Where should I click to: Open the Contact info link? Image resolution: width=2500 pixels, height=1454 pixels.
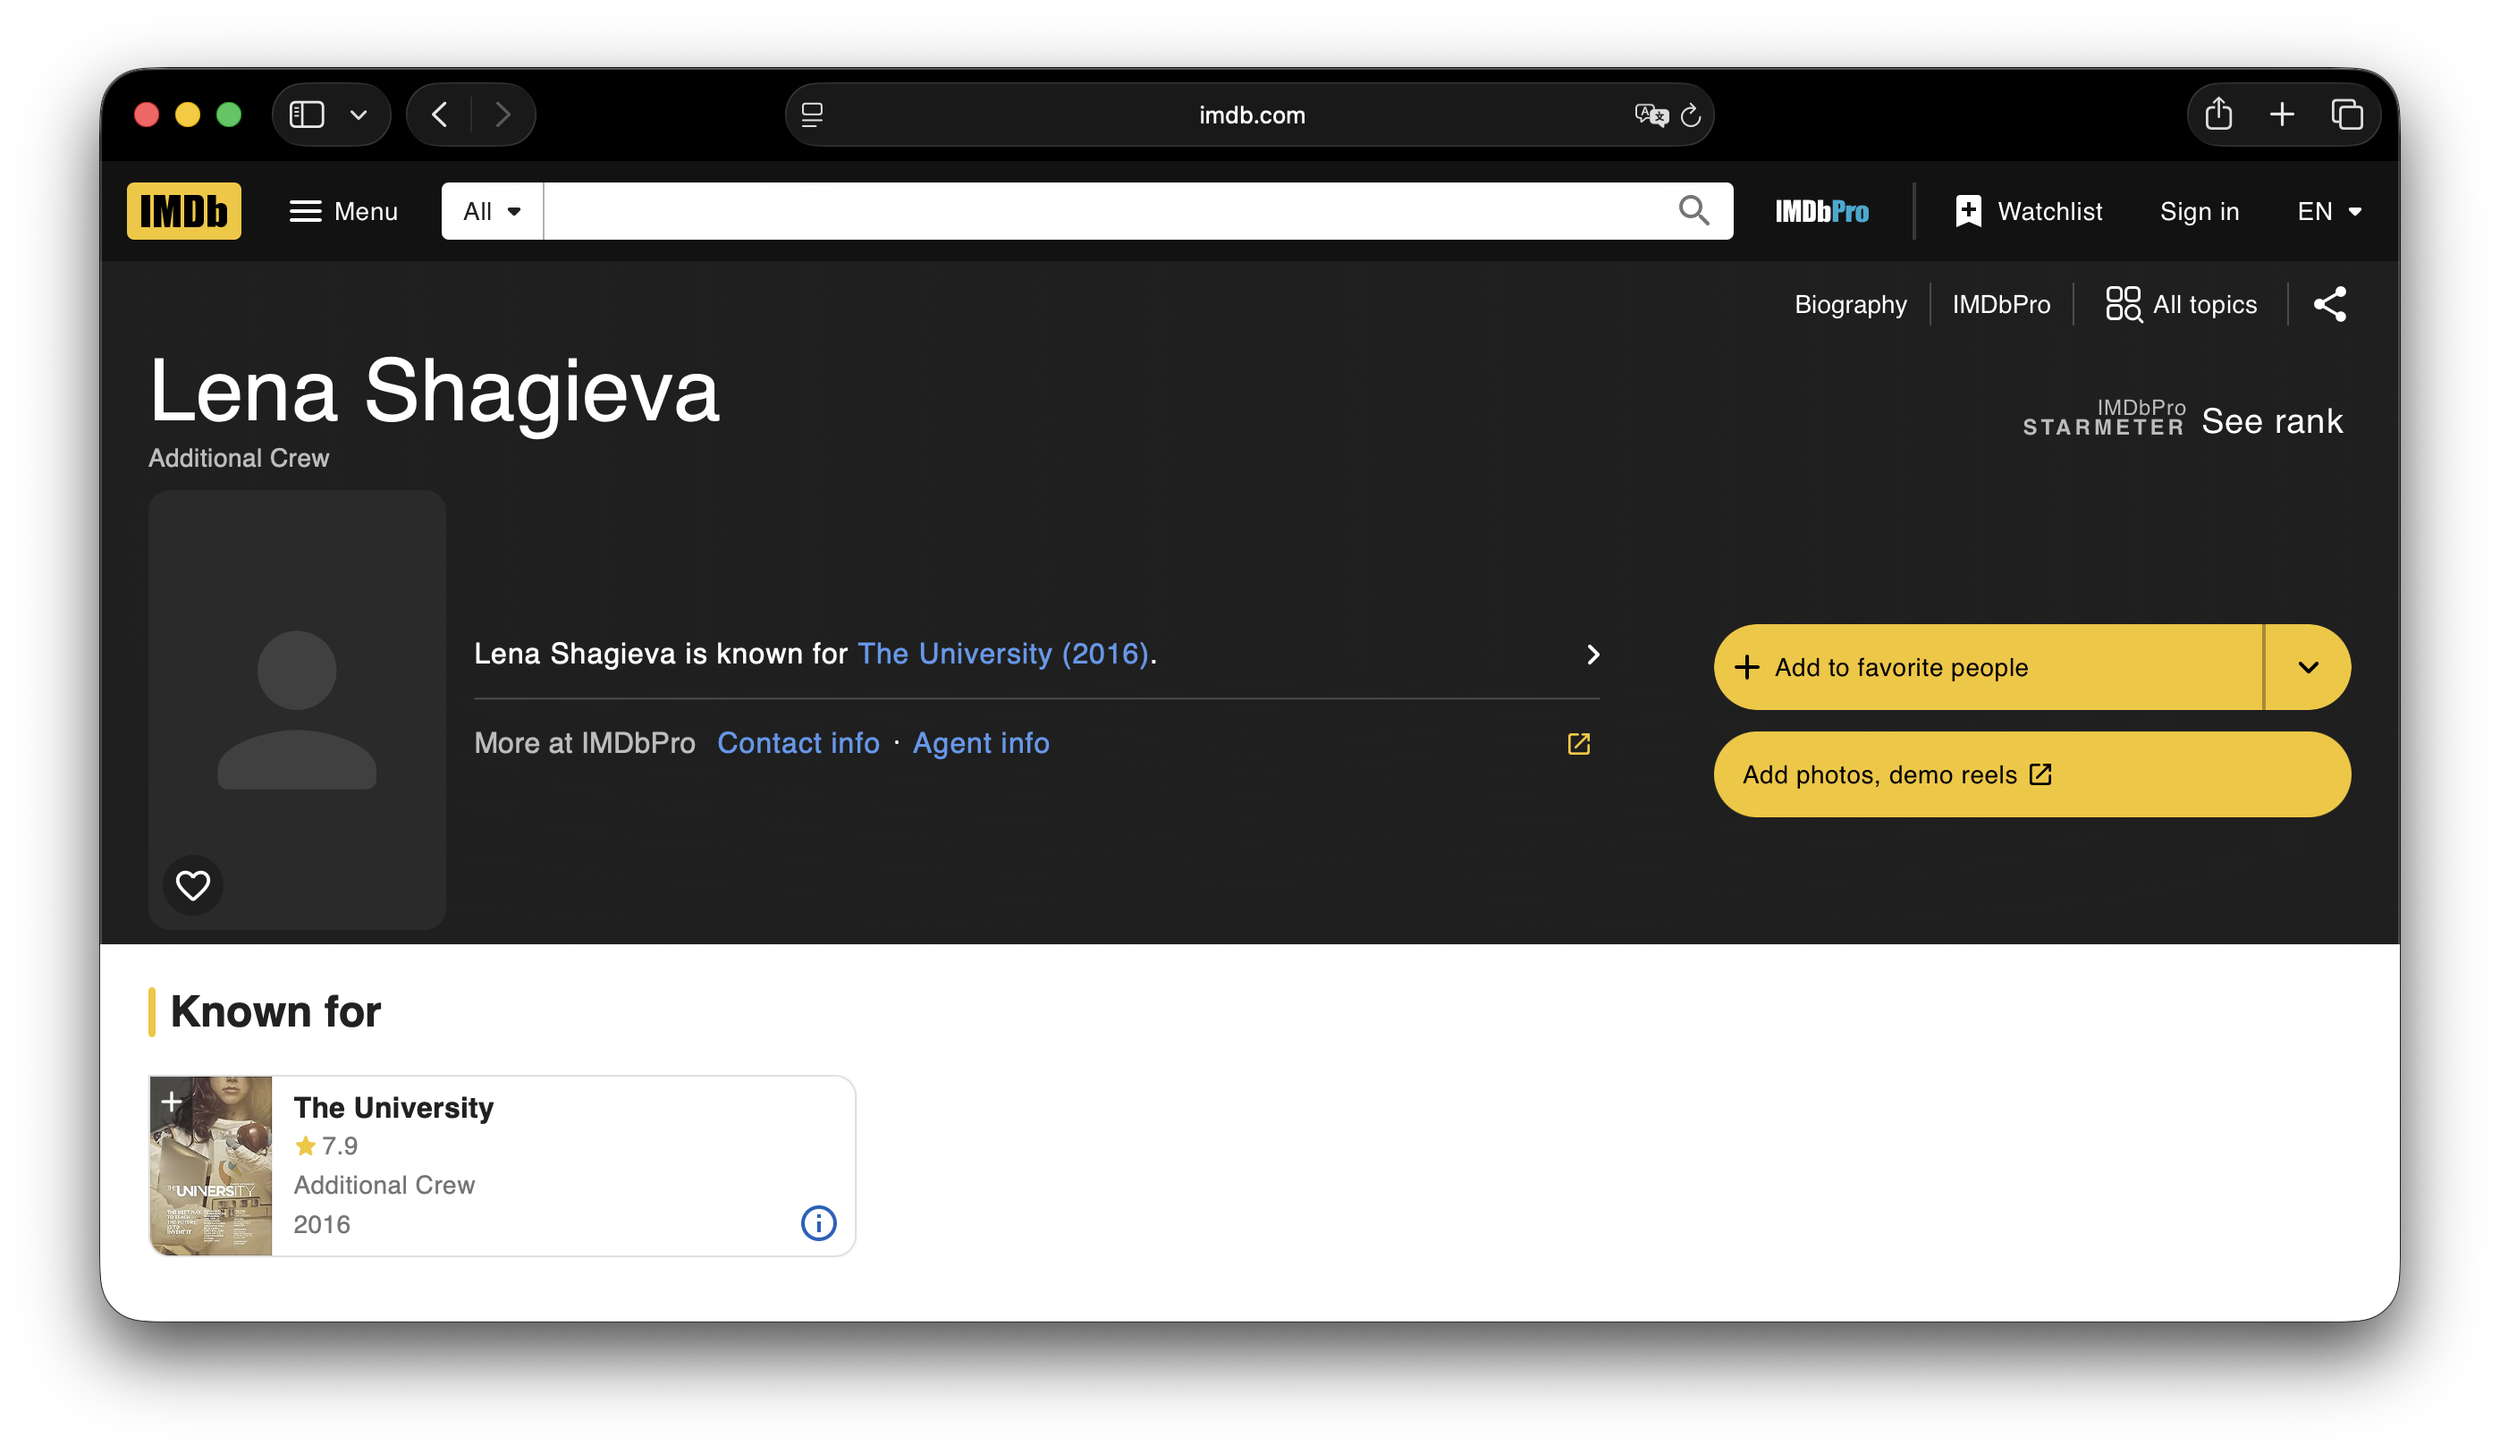(798, 743)
